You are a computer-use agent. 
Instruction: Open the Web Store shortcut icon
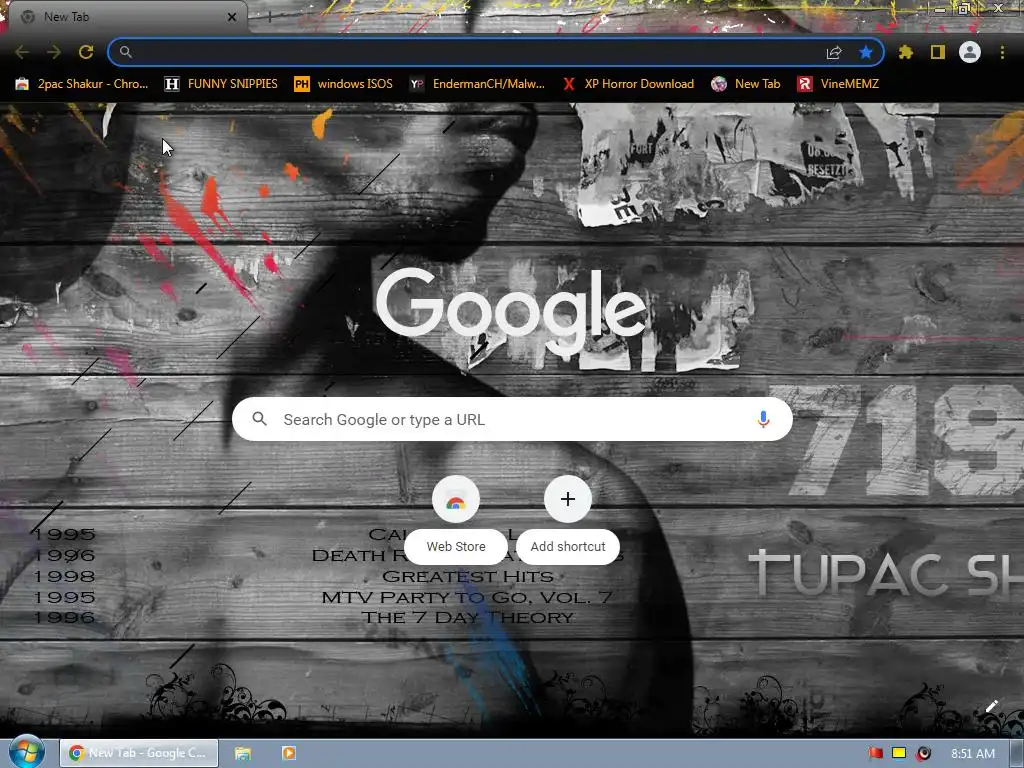(x=456, y=500)
